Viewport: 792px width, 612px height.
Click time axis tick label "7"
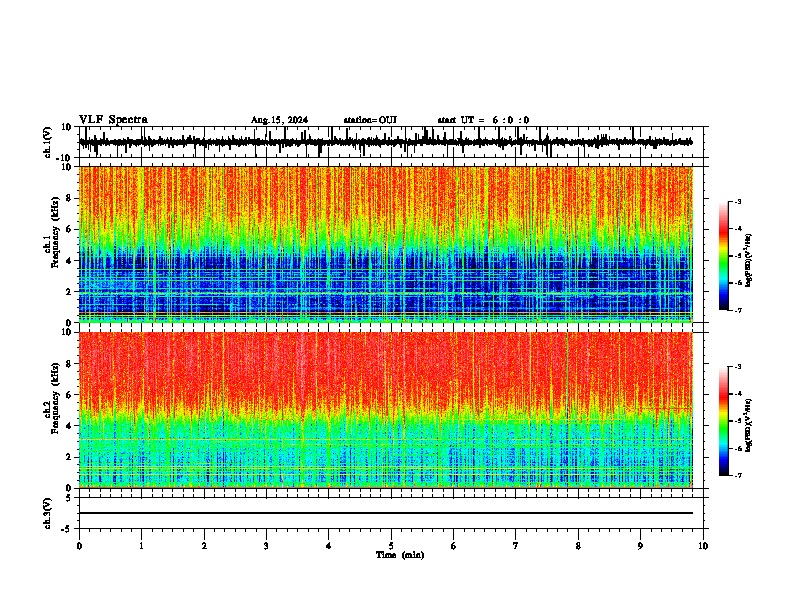[516, 546]
